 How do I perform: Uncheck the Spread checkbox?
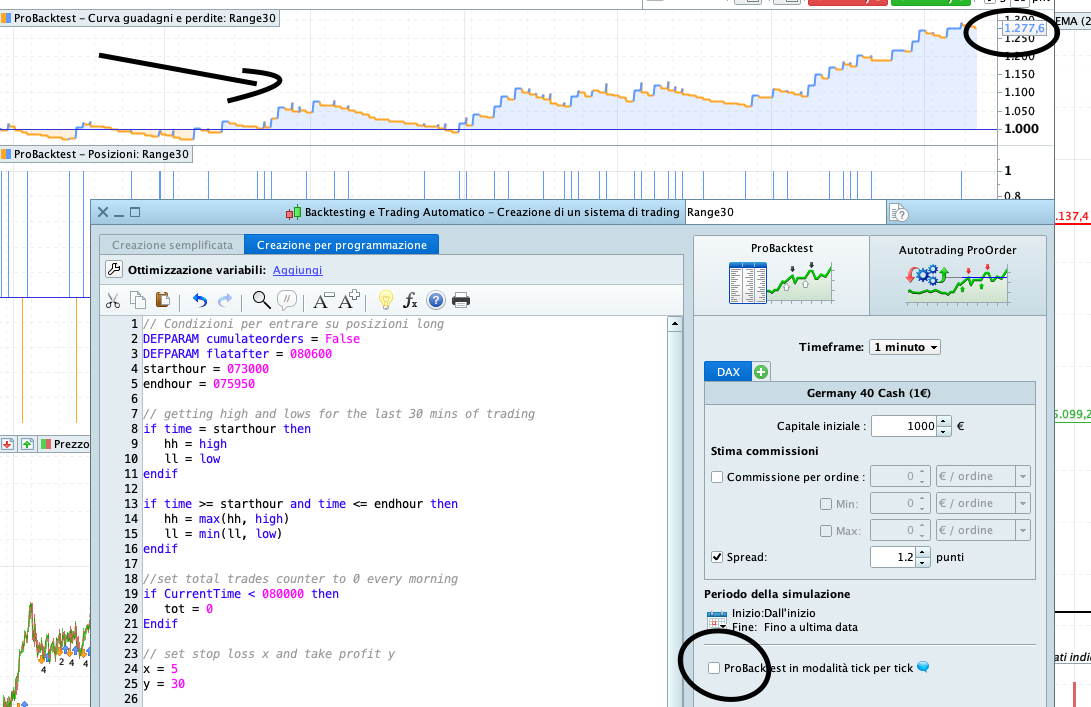(x=717, y=557)
